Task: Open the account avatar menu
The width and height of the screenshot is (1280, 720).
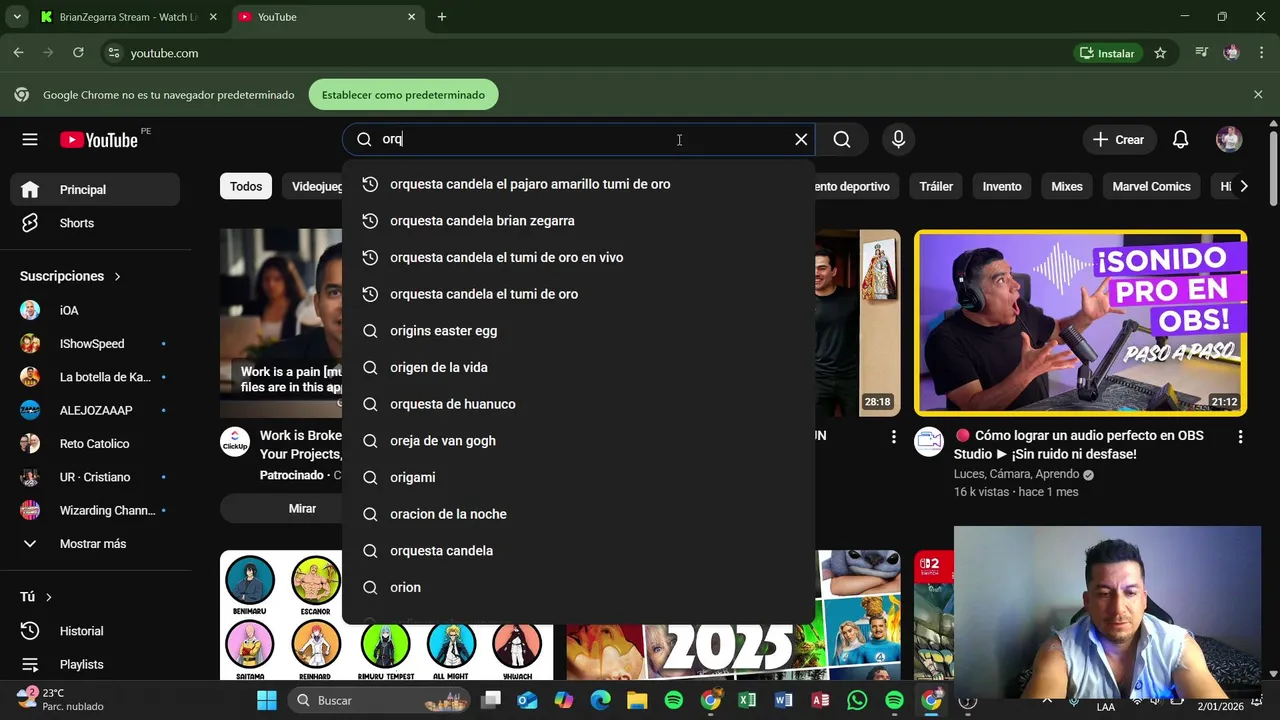Action: pyautogui.click(x=1229, y=140)
